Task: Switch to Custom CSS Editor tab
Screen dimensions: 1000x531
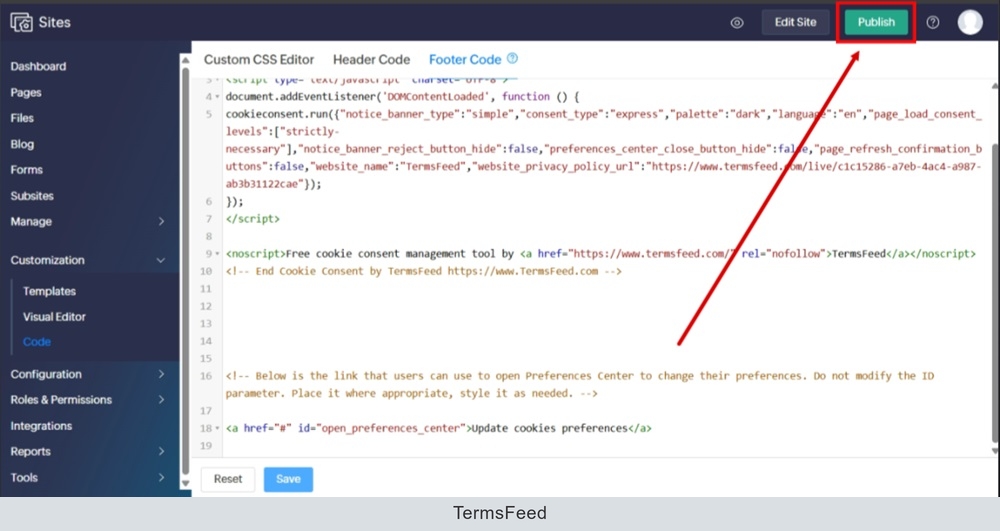Action: 259,59
